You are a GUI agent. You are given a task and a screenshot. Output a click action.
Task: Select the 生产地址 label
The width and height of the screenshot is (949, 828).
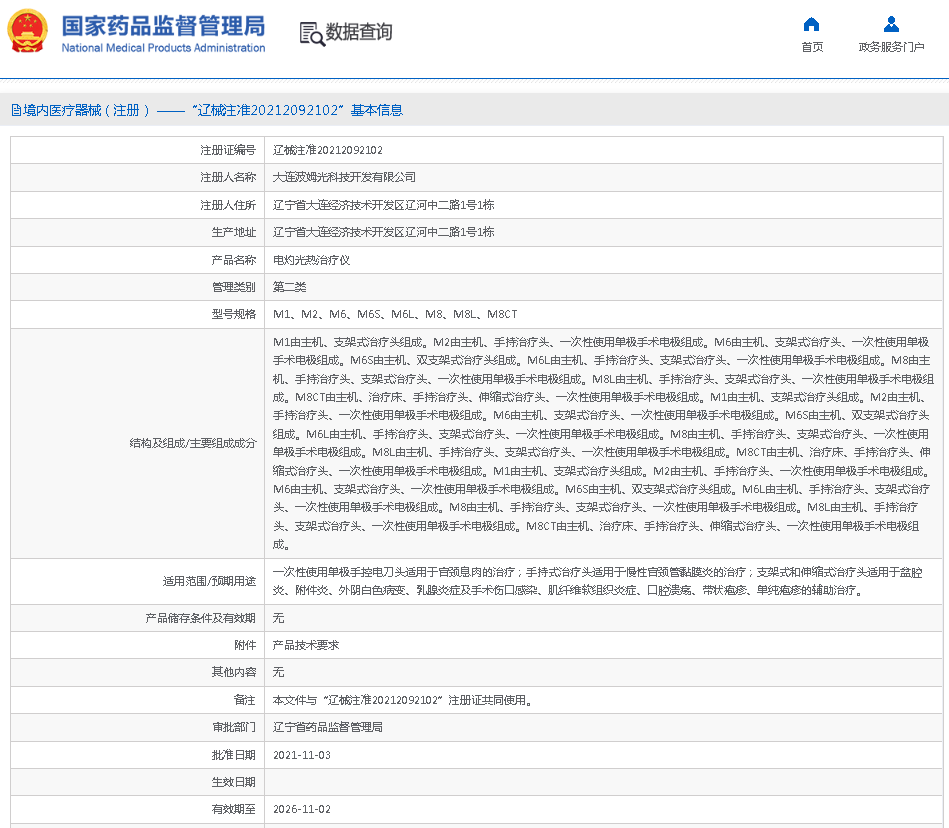click(234, 232)
